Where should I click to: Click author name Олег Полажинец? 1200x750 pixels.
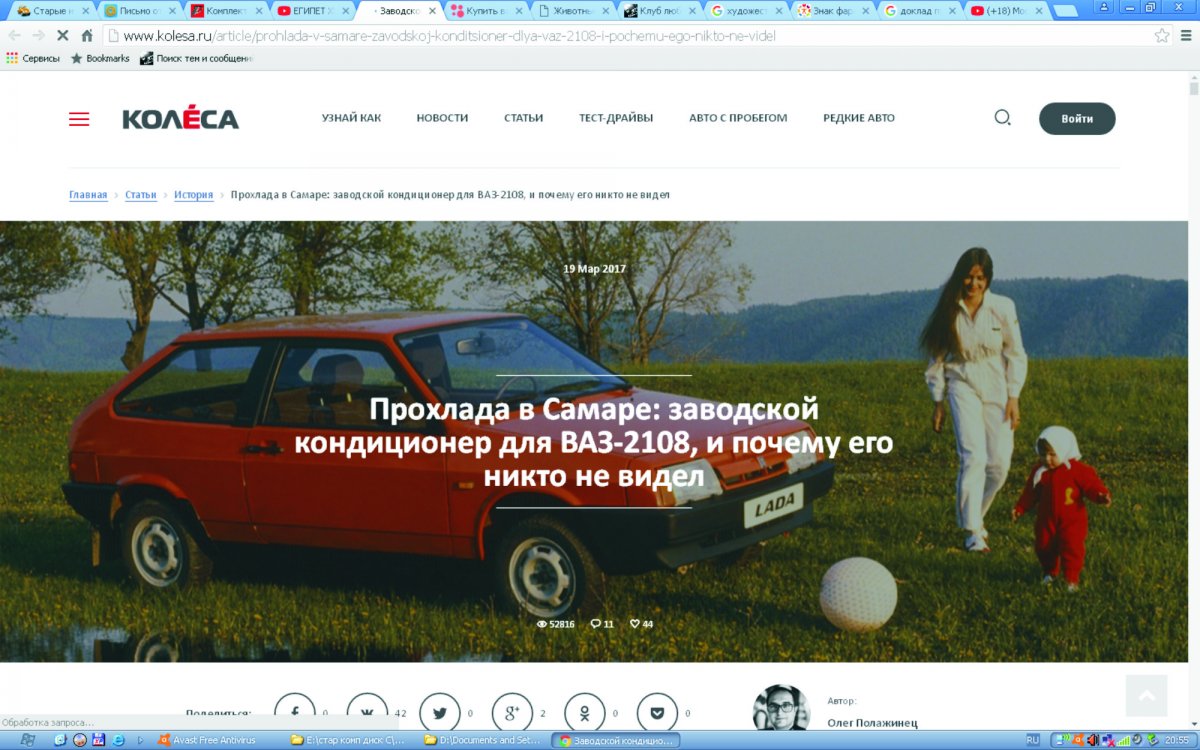coord(872,722)
